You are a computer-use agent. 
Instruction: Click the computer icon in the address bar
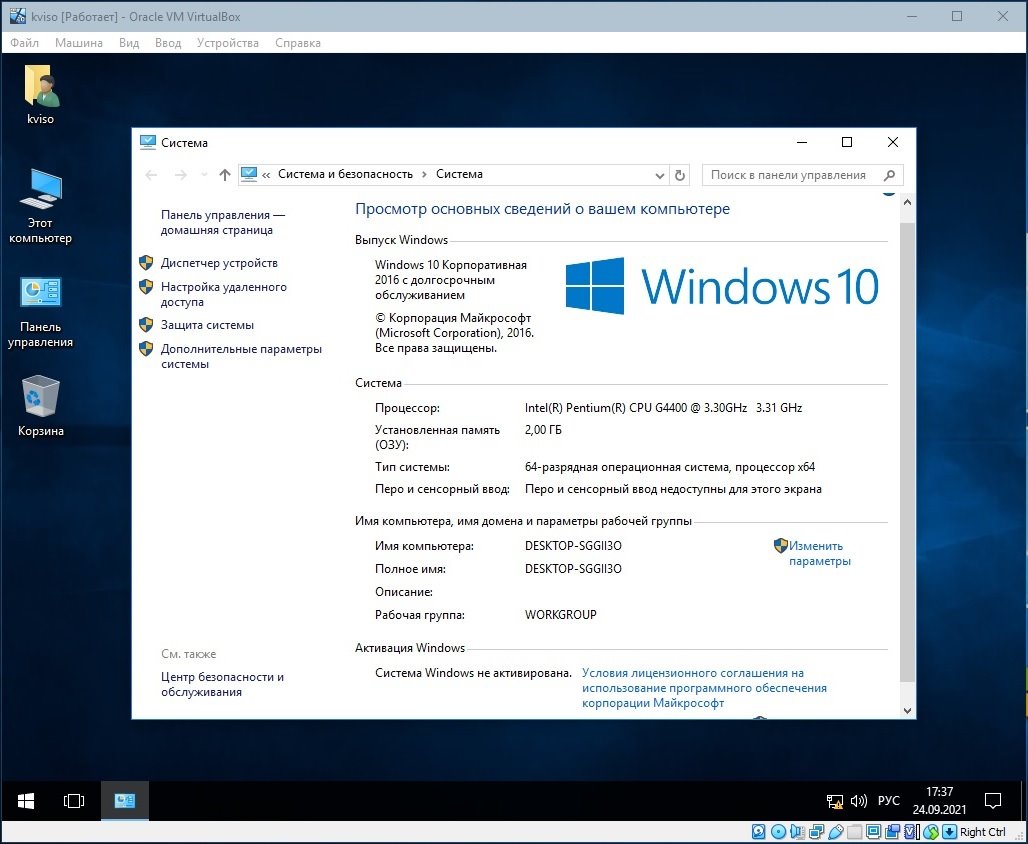pyautogui.click(x=248, y=174)
